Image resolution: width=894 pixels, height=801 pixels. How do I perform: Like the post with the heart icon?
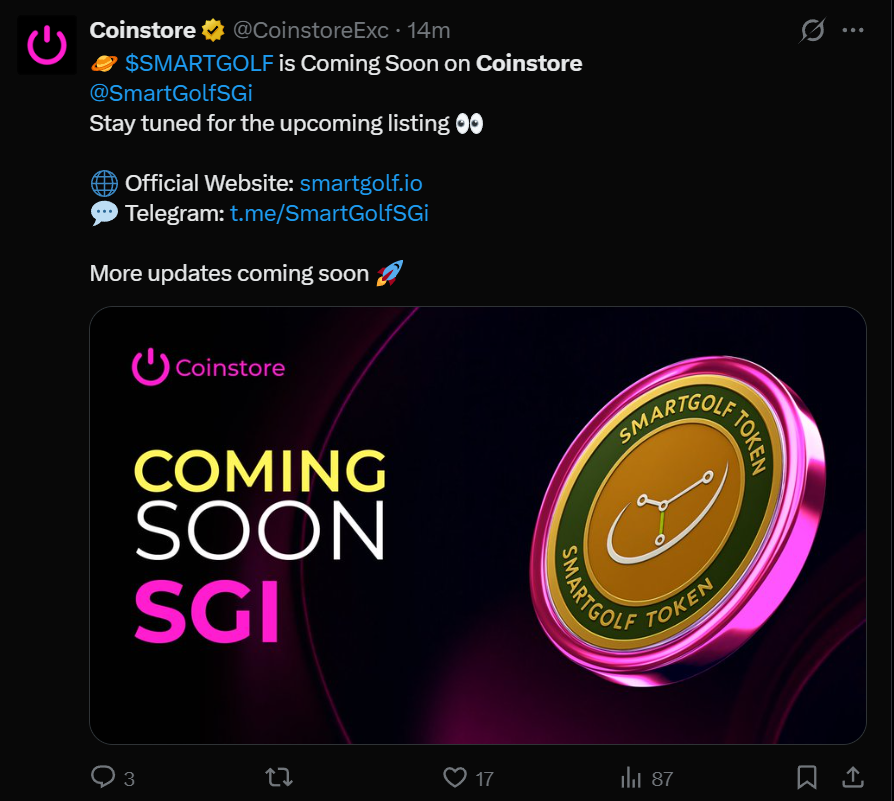[455, 777]
